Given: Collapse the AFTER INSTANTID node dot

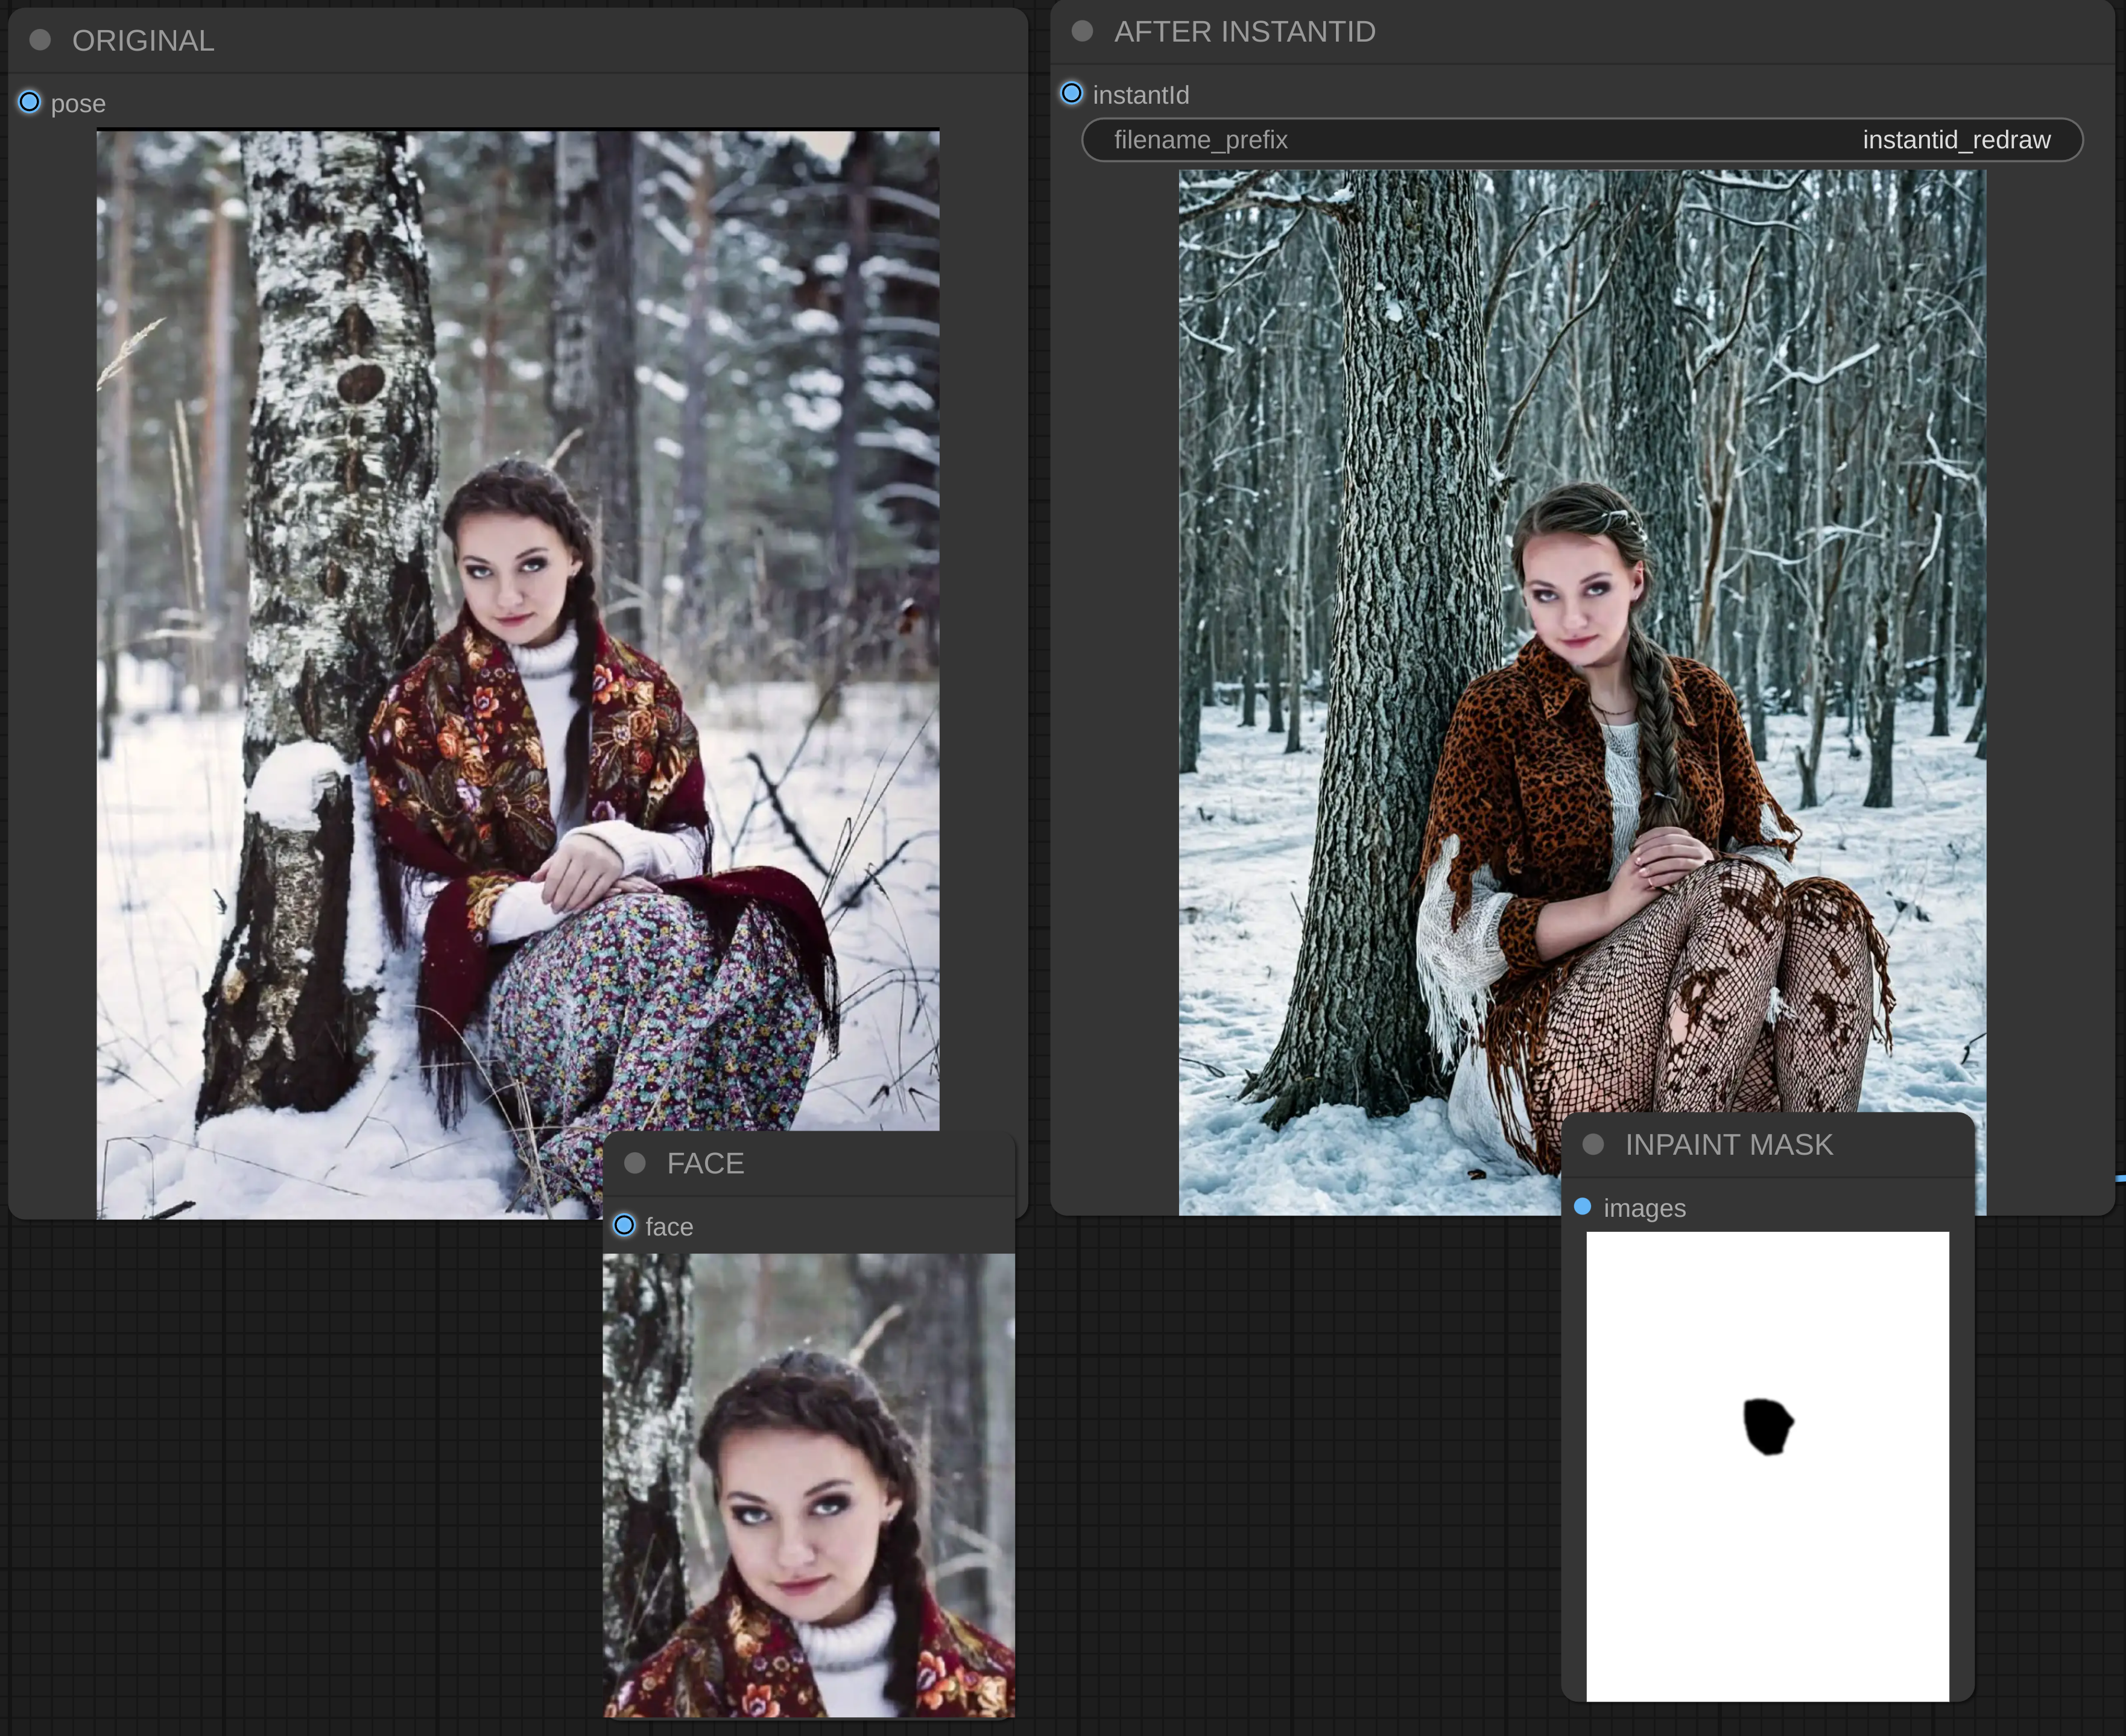Looking at the screenshot, I should click(1082, 31).
